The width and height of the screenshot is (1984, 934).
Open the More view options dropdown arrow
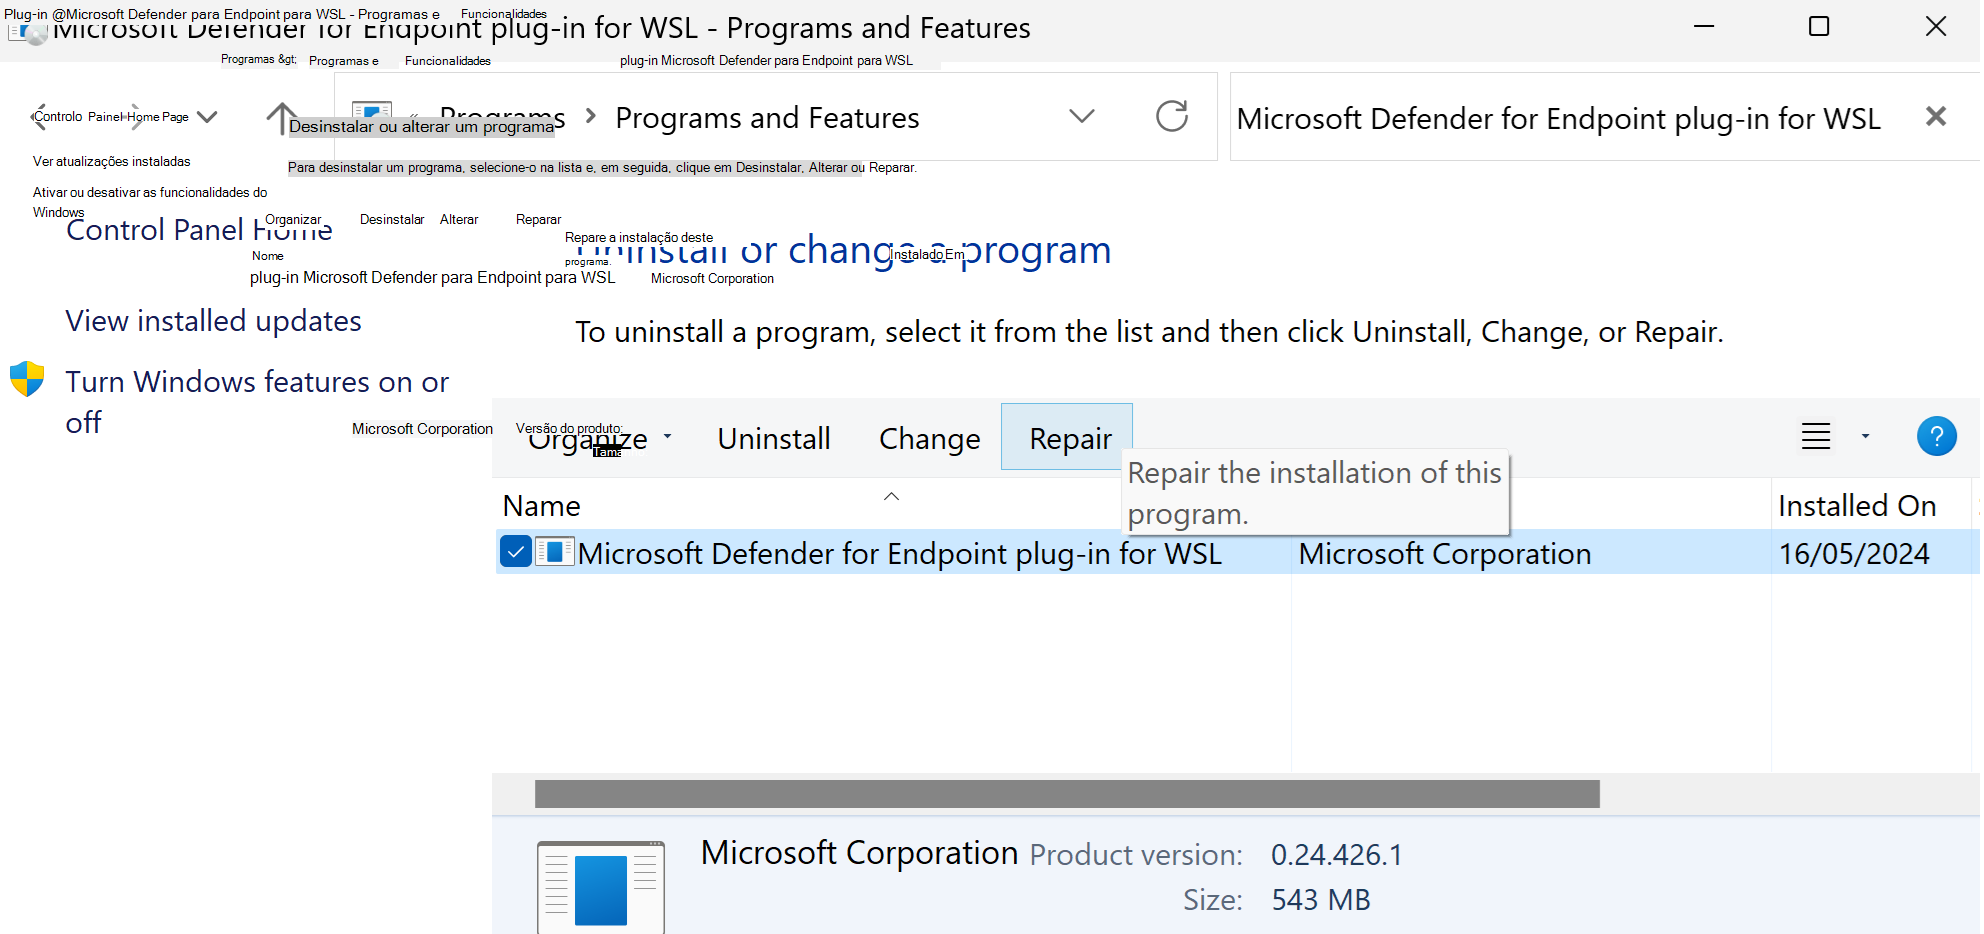click(x=1865, y=436)
